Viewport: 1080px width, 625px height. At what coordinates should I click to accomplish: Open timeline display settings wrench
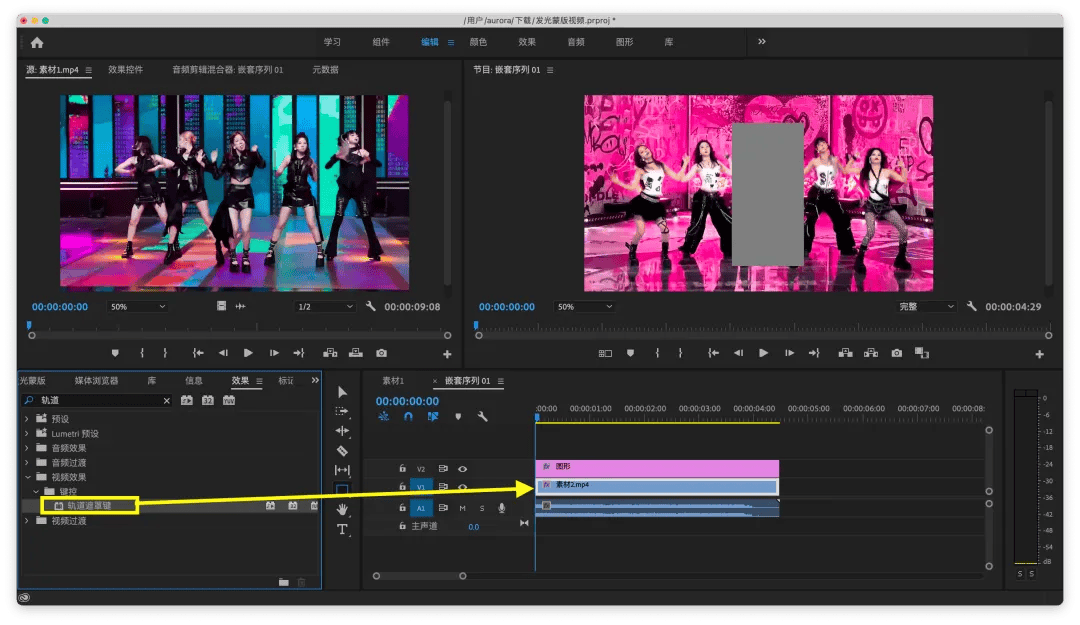tap(482, 416)
